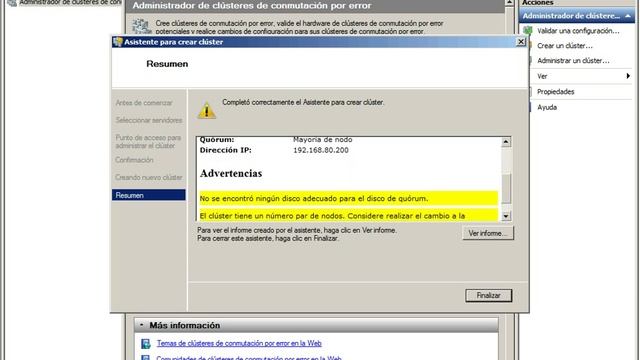Open Ayuda in Acciones pane
The height and width of the screenshot is (360, 640).
coord(547,107)
